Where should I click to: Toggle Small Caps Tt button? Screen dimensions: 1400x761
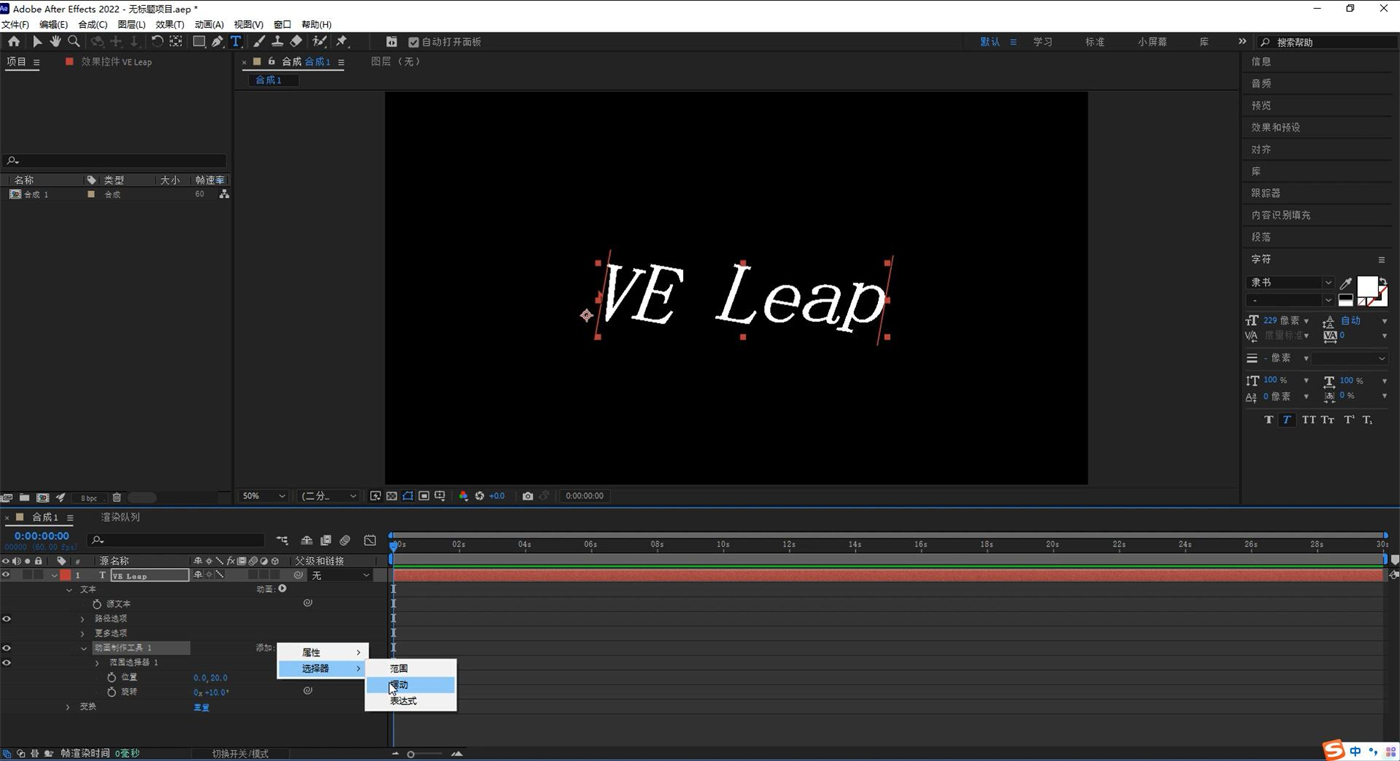tap(1328, 420)
